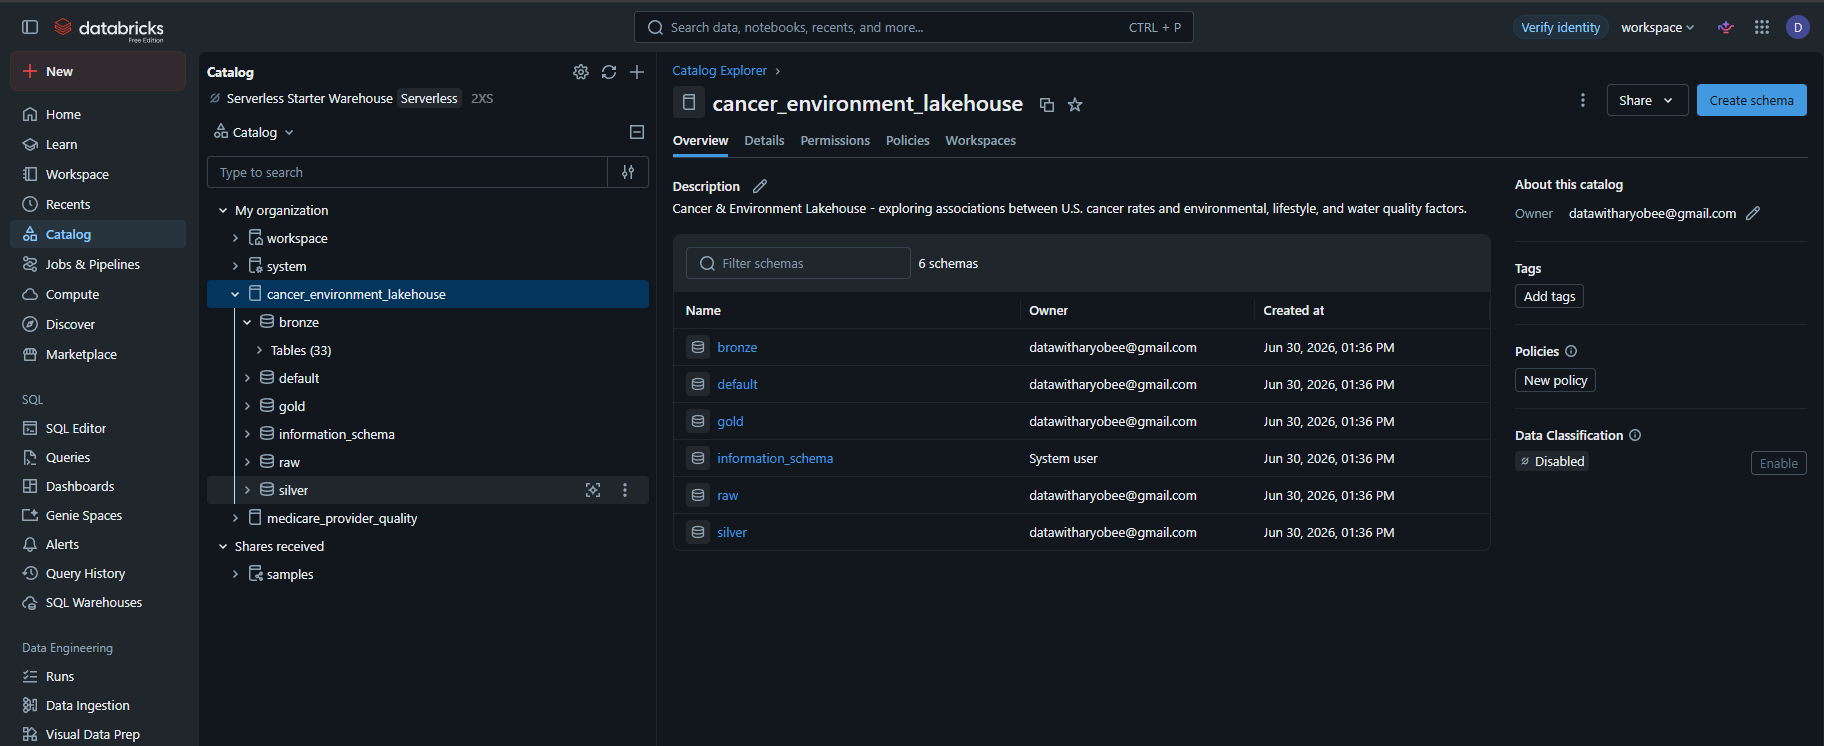
Task: Favorite the catalog with star icon
Action: (1075, 105)
